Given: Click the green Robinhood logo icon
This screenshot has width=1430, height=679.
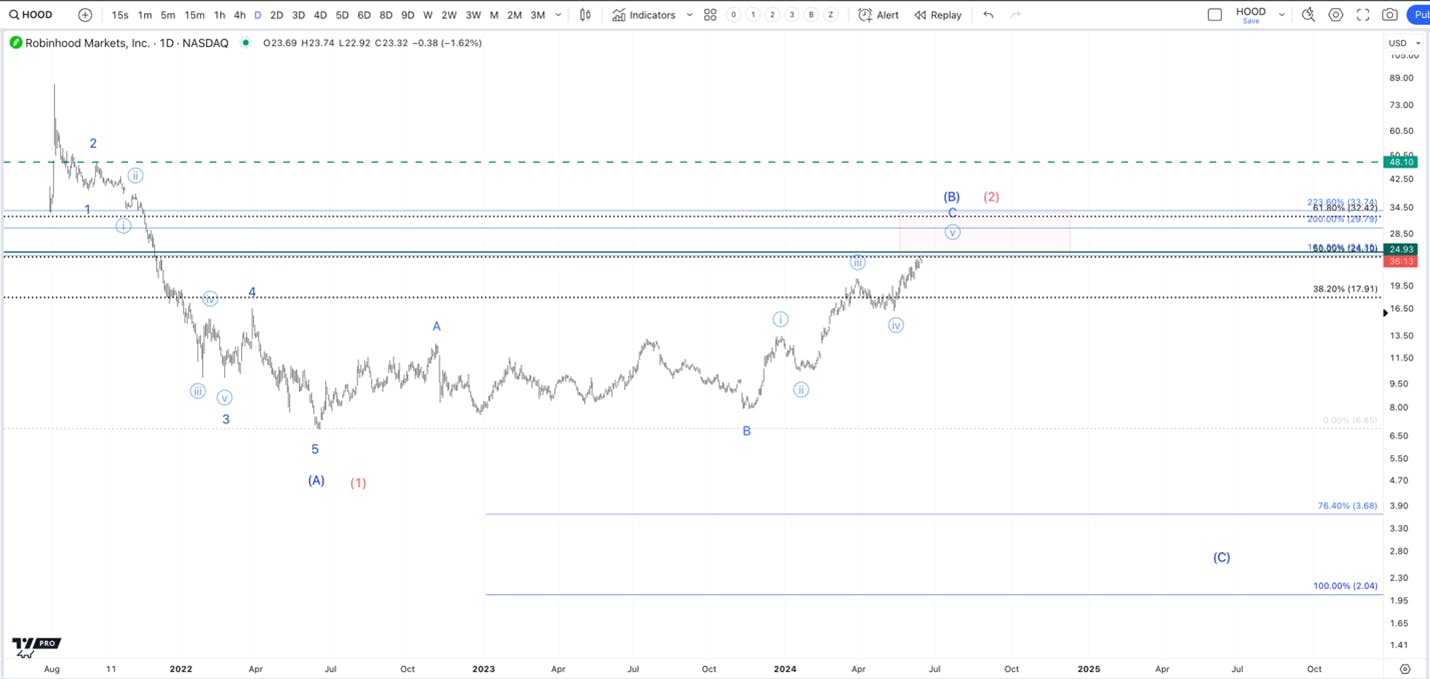Looking at the screenshot, I should point(15,43).
